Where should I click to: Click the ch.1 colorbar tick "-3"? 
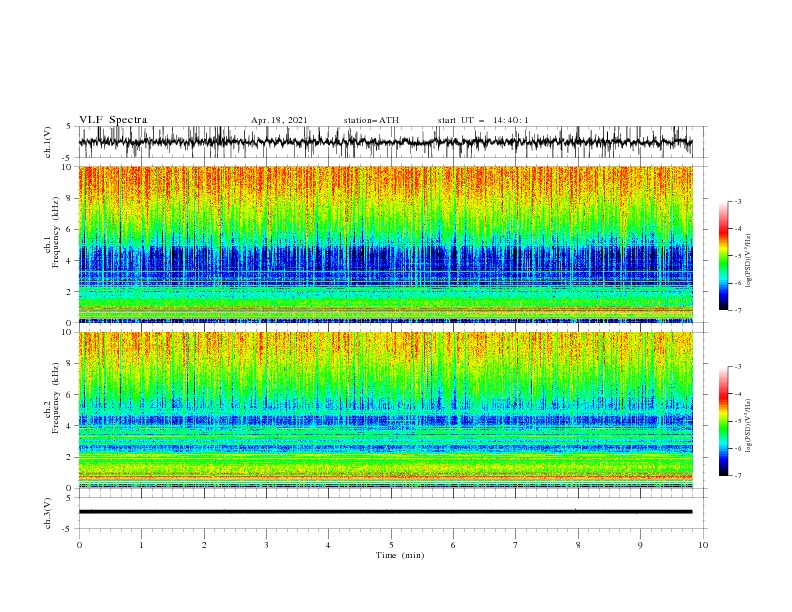[737, 201]
